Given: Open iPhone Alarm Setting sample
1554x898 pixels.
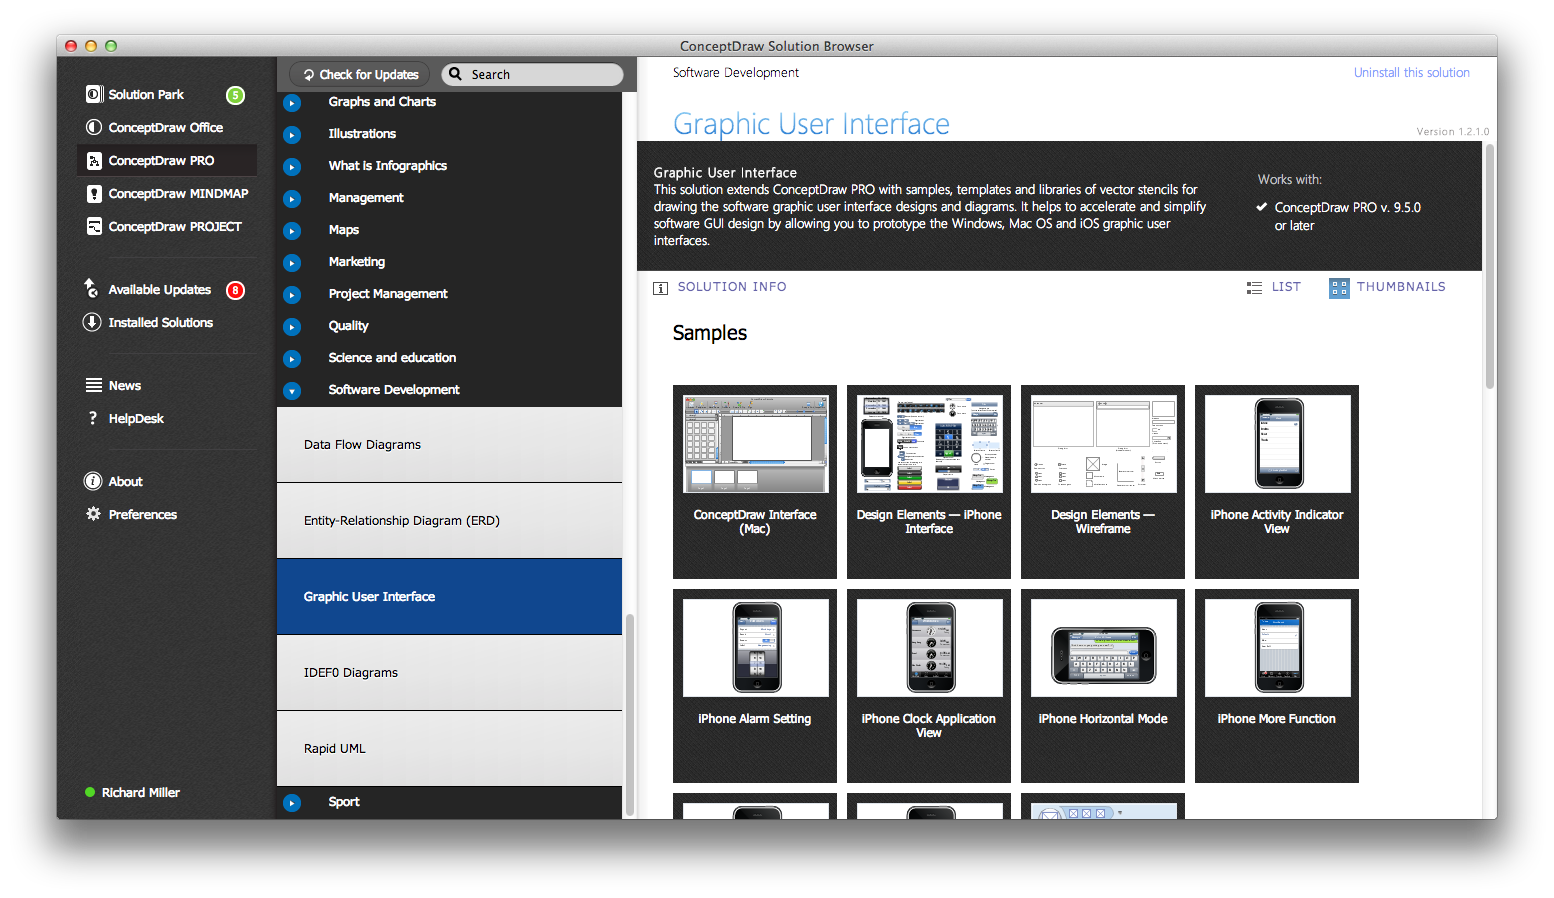Looking at the screenshot, I should pos(755,686).
